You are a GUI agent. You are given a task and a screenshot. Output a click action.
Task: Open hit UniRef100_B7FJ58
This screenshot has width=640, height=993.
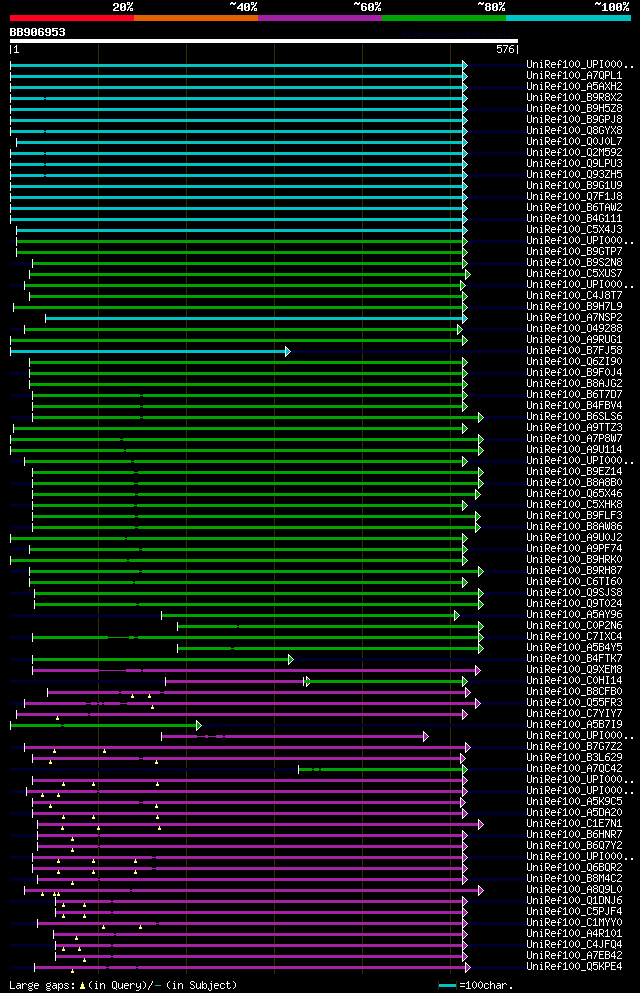(574, 350)
